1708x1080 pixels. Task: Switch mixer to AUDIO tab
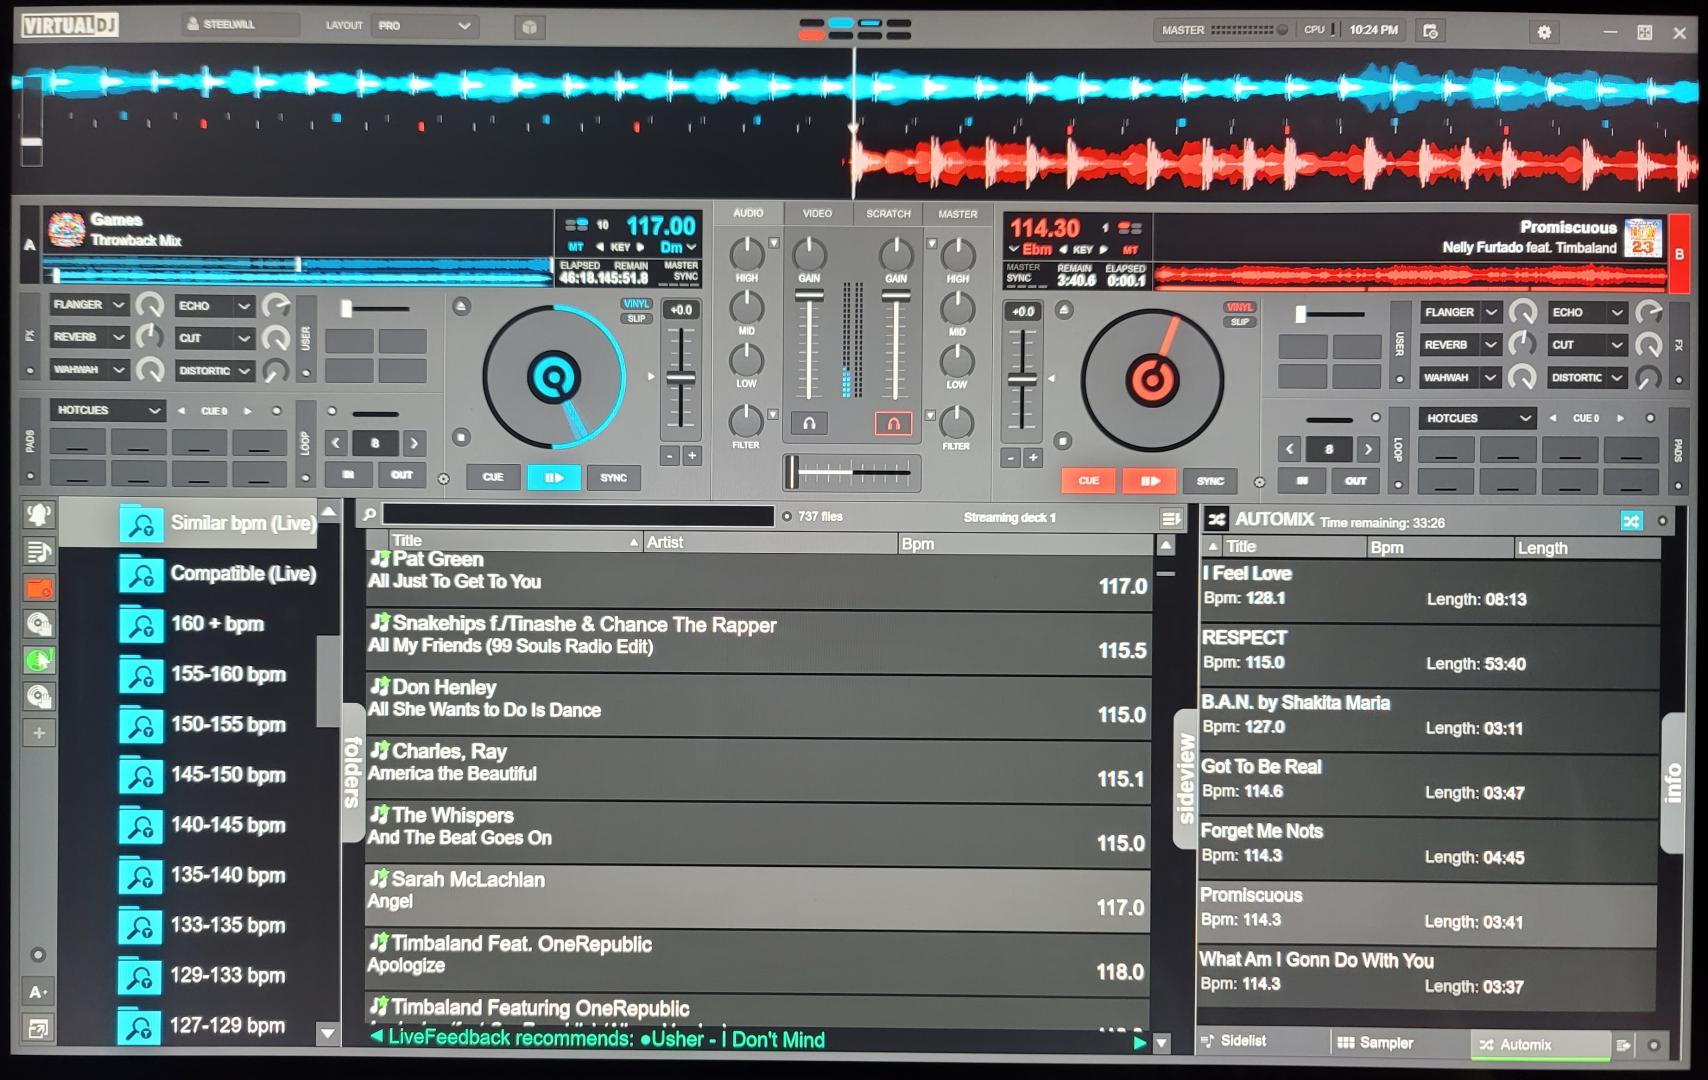[748, 213]
